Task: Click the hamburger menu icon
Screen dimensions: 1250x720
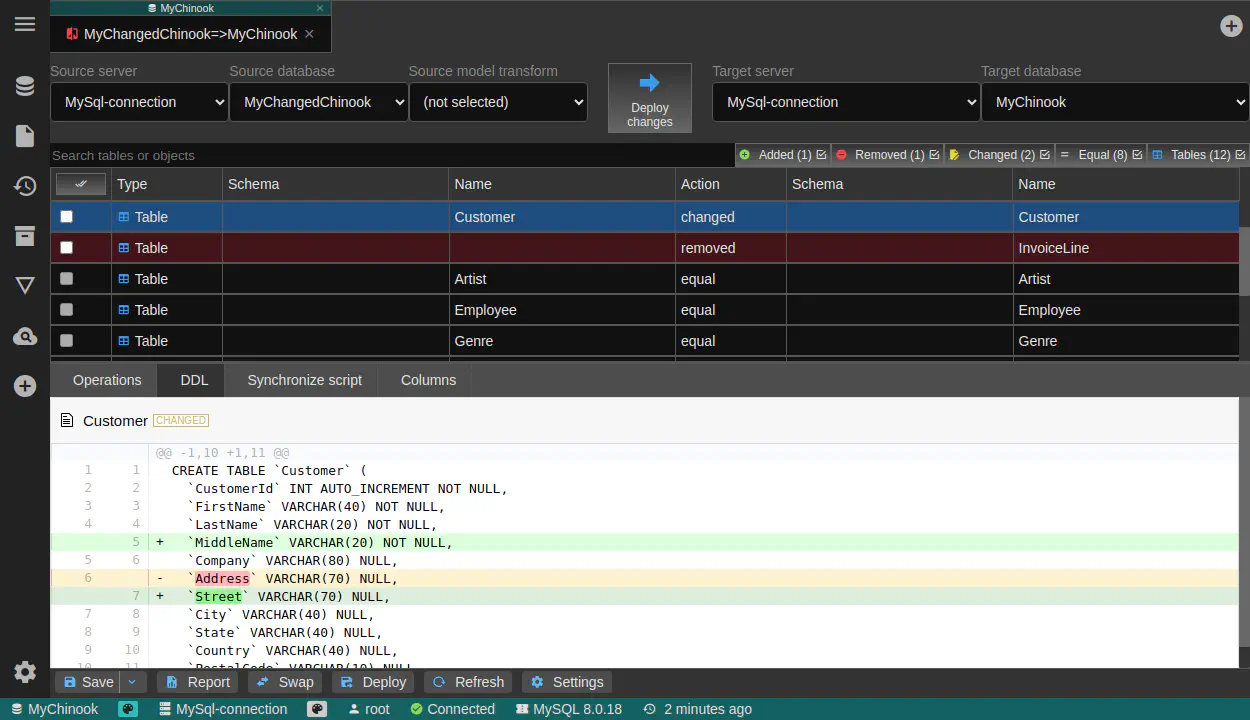Action: (x=25, y=25)
